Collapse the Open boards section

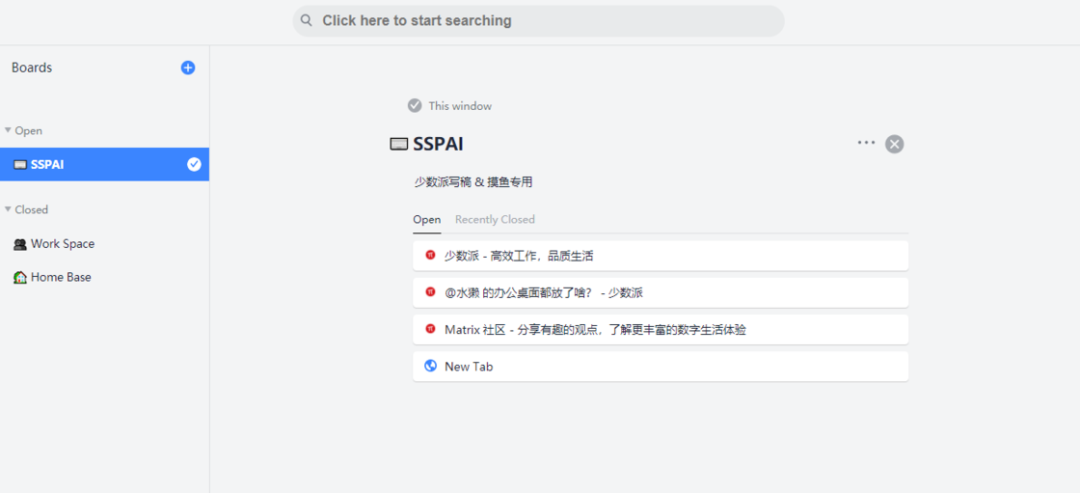[x=8, y=131]
